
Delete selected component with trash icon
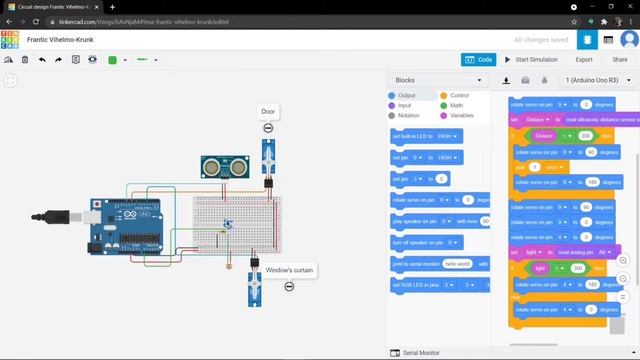click(25, 60)
